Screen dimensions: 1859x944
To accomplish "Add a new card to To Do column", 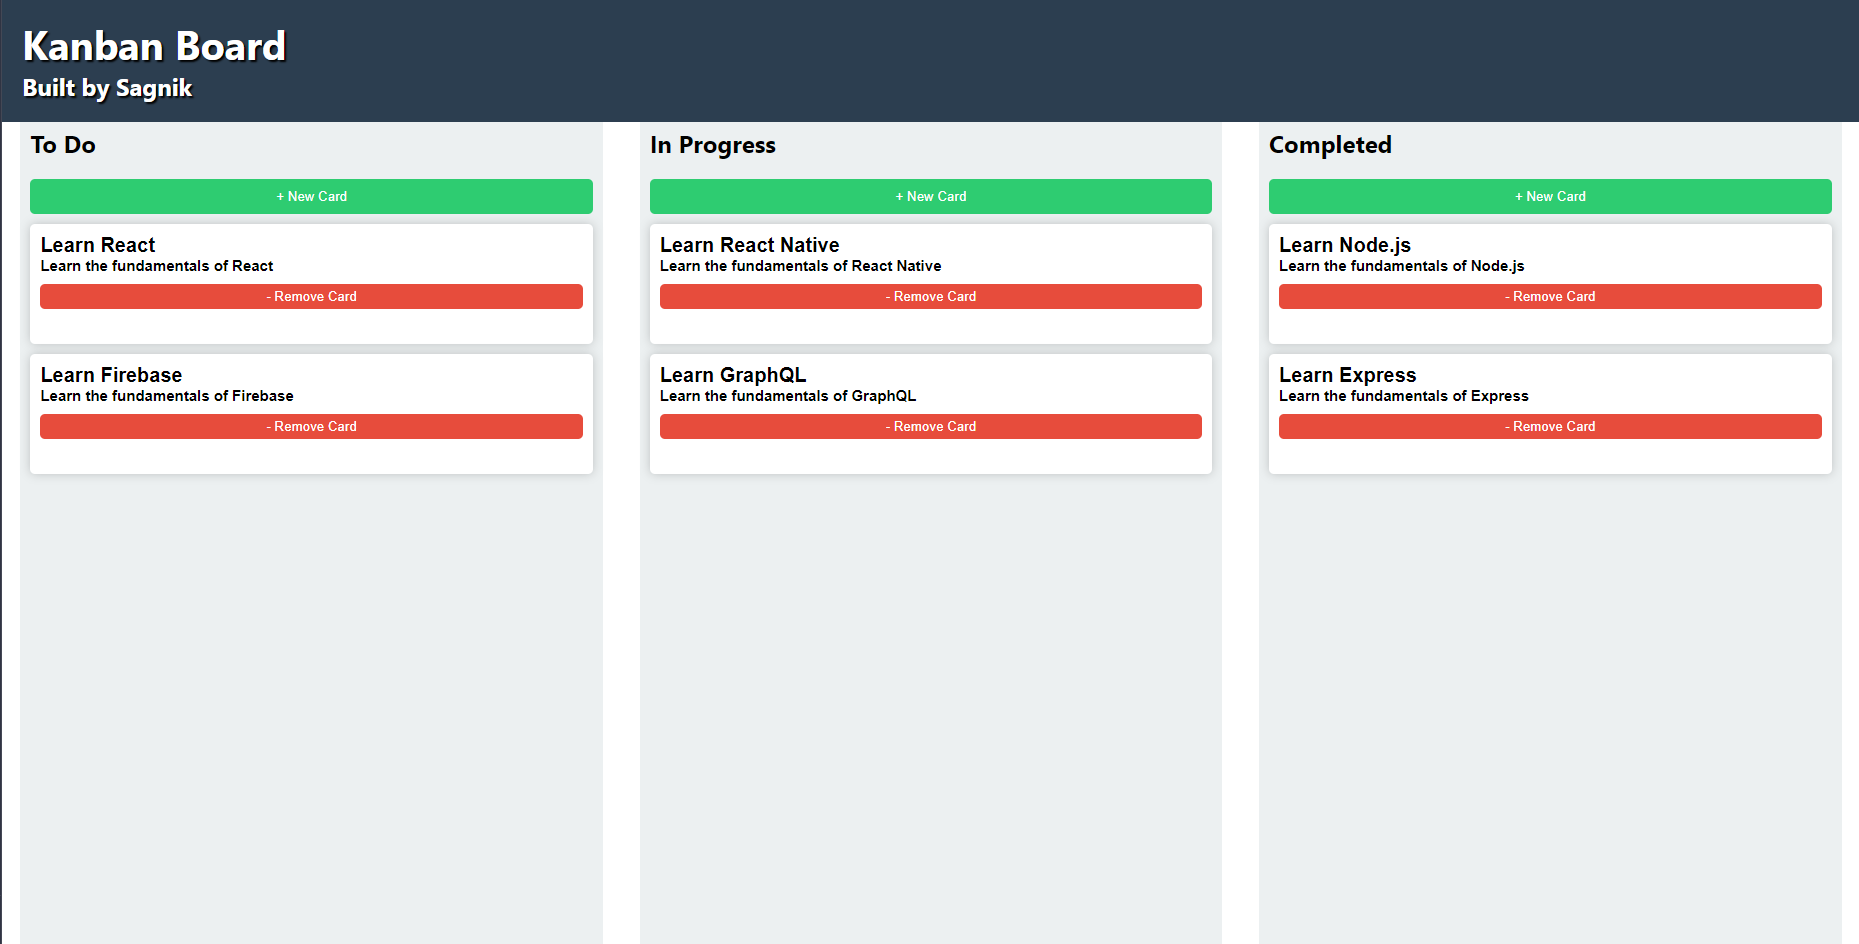I will (311, 196).
